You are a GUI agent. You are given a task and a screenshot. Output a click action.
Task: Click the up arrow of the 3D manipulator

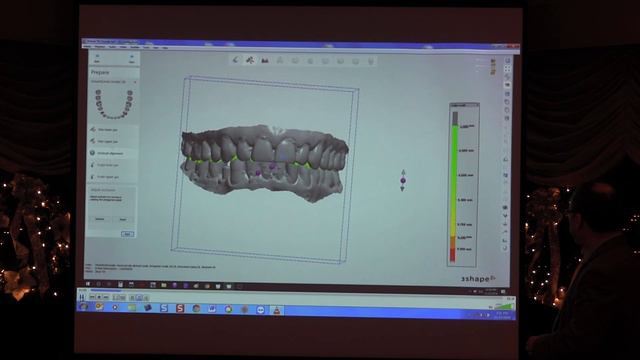tap(403, 173)
